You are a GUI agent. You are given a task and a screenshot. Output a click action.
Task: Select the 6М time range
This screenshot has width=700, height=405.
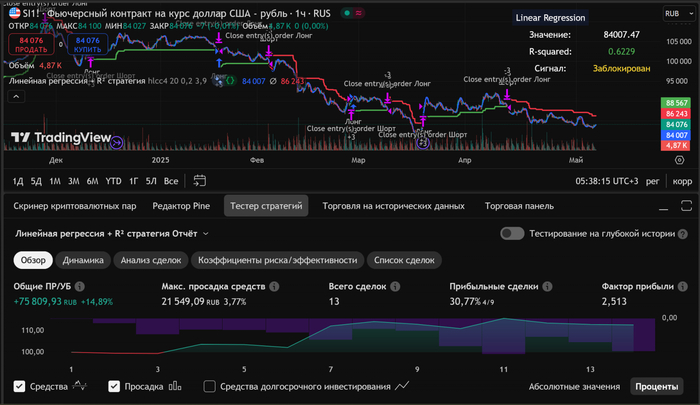pos(92,181)
